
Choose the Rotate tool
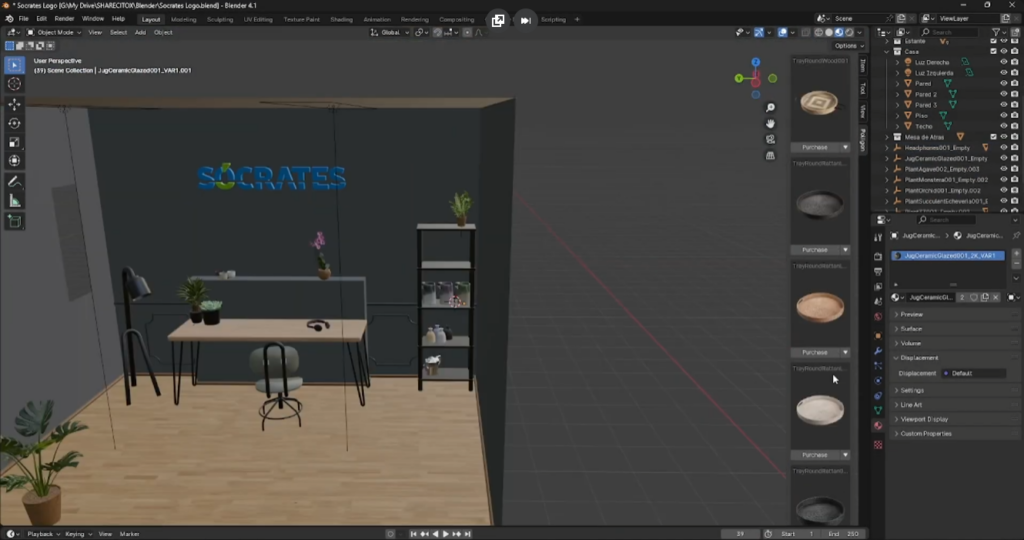14,123
